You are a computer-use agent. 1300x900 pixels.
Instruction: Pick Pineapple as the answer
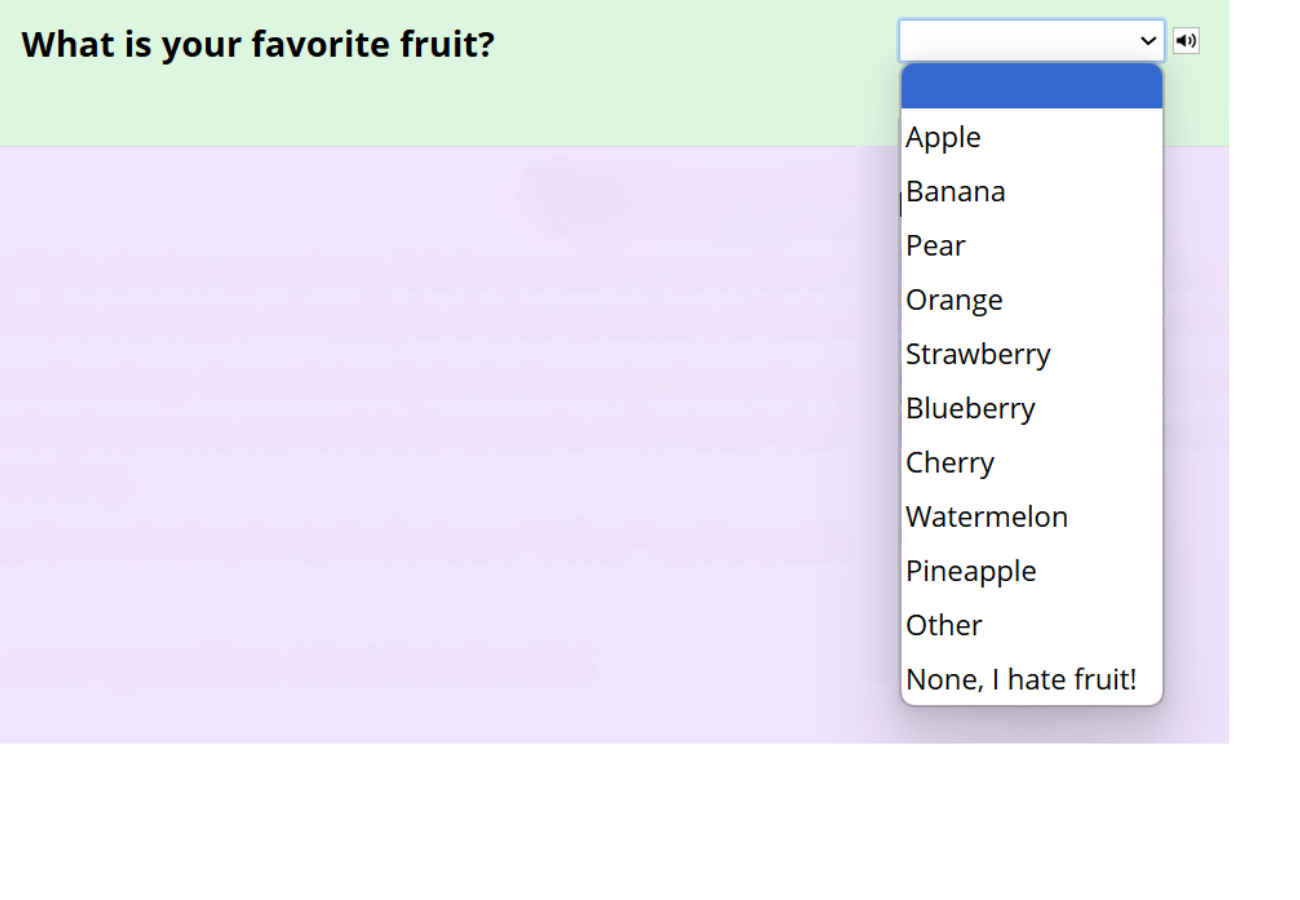pos(1031,570)
